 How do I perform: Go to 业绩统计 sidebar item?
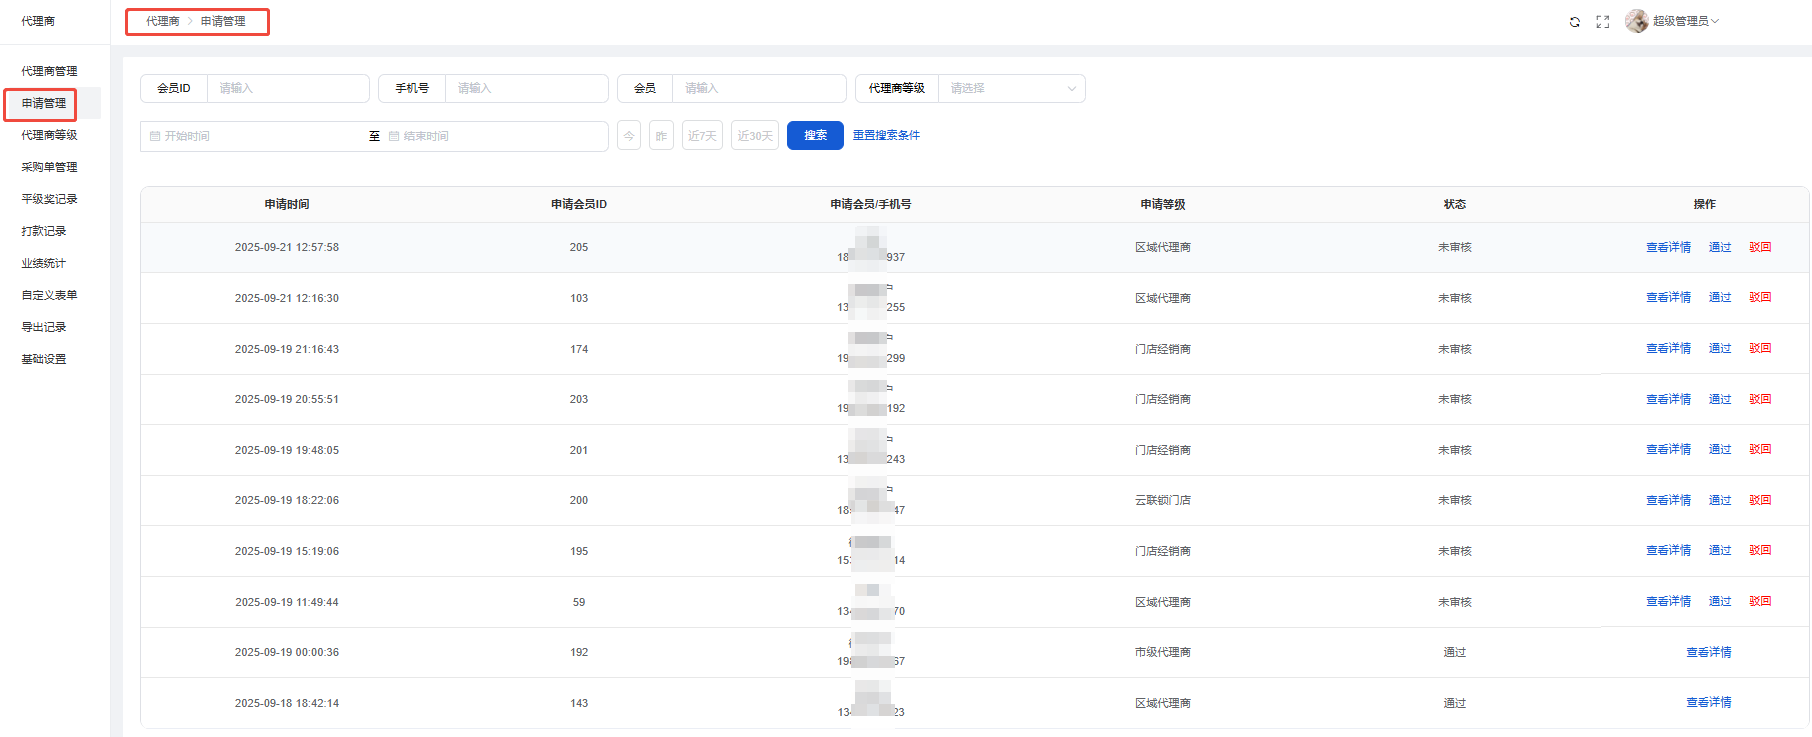click(43, 263)
